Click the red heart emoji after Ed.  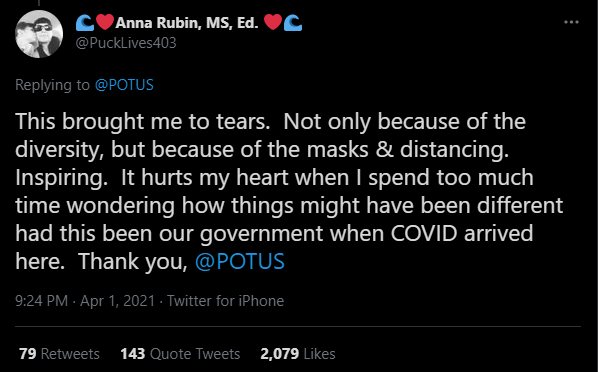click(x=273, y=22)
